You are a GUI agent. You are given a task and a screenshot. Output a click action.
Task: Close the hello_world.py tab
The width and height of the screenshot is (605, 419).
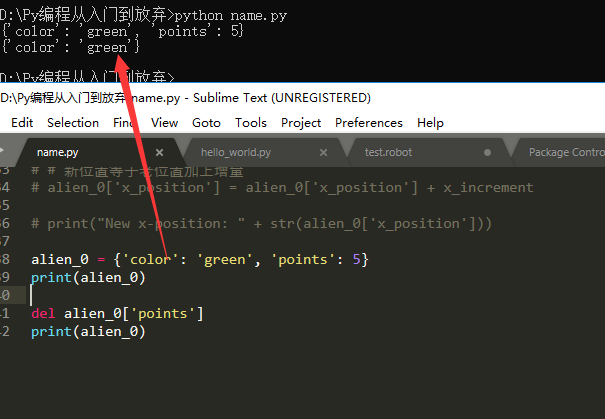(323, 153)
